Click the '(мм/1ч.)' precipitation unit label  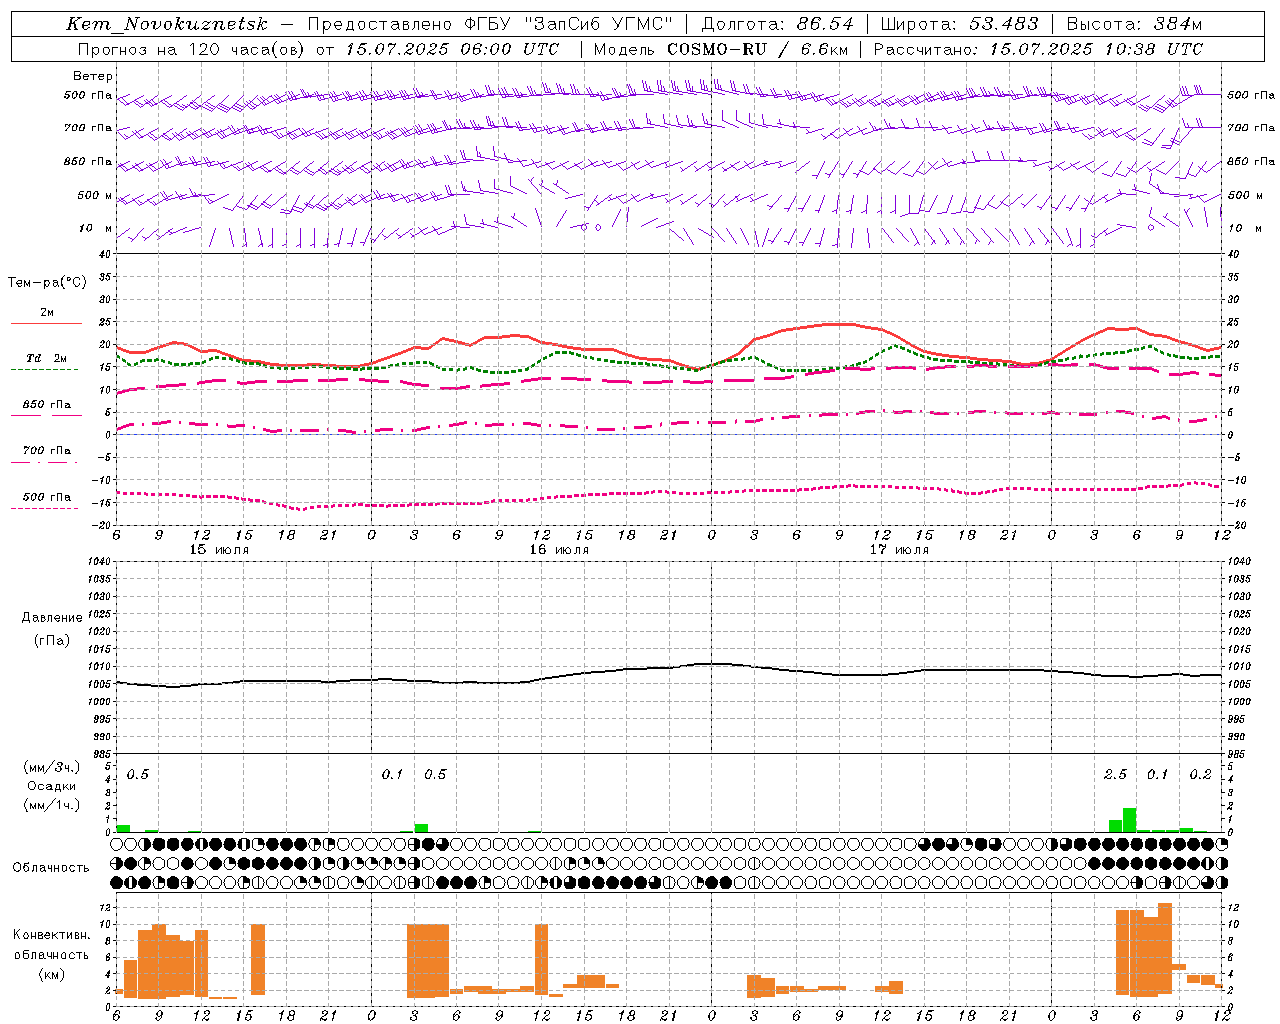pos(52,805)
